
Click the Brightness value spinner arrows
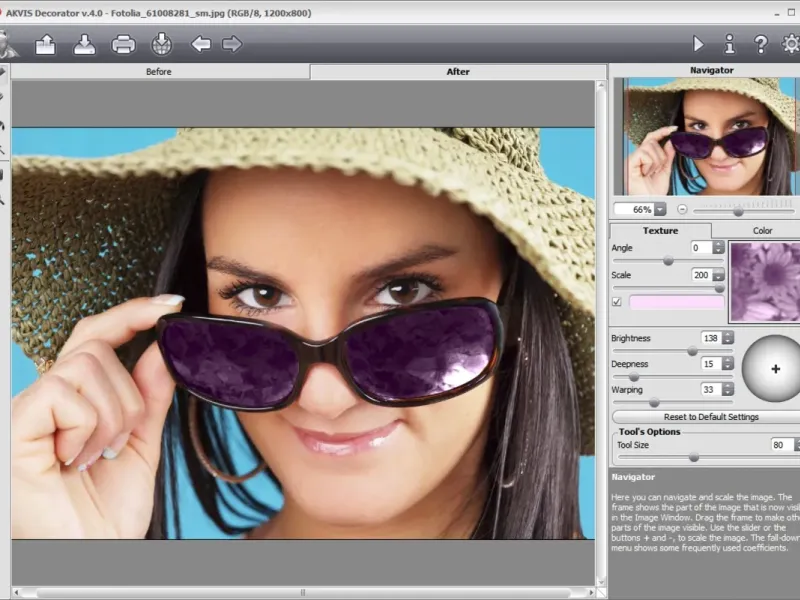coord(728,339)
